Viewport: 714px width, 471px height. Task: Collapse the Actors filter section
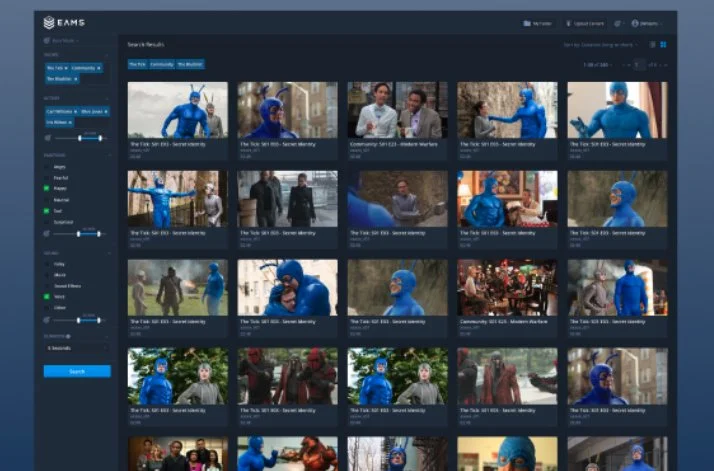tap(107, 98)
